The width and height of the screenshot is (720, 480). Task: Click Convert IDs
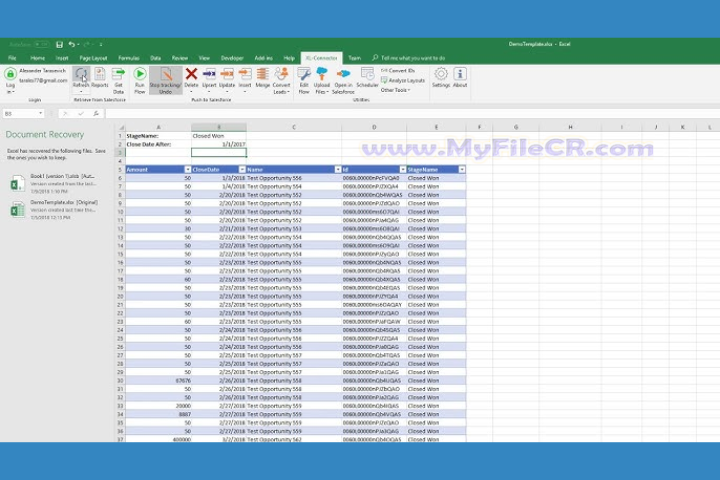pyautogui.click(x=398, y=71)
